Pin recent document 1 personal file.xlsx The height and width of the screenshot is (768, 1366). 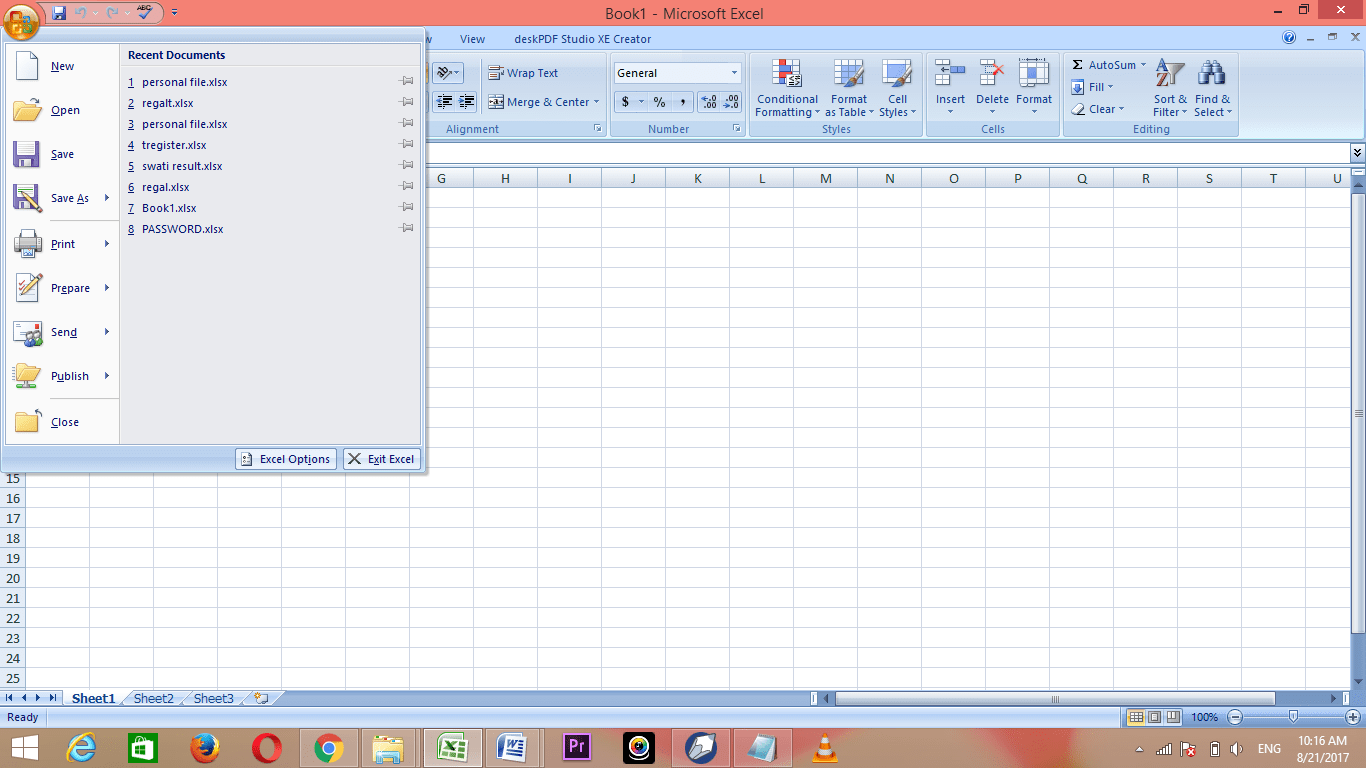point(406,82)
